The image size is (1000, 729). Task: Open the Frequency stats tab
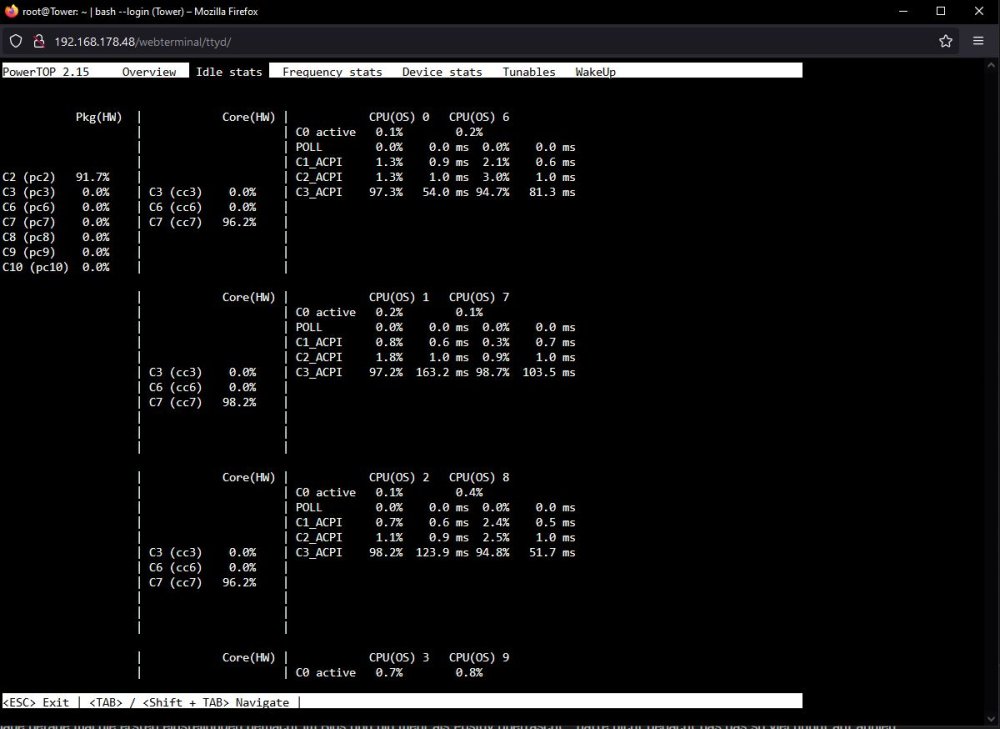[x=332, y=72]
